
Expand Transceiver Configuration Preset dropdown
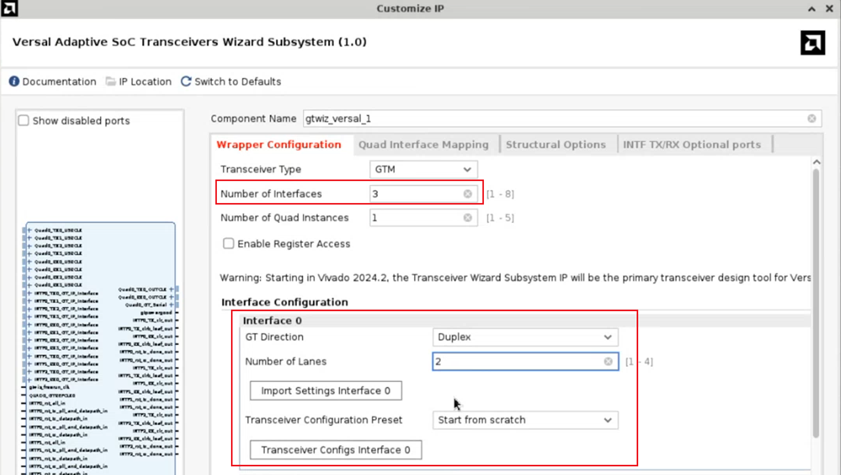525,420
